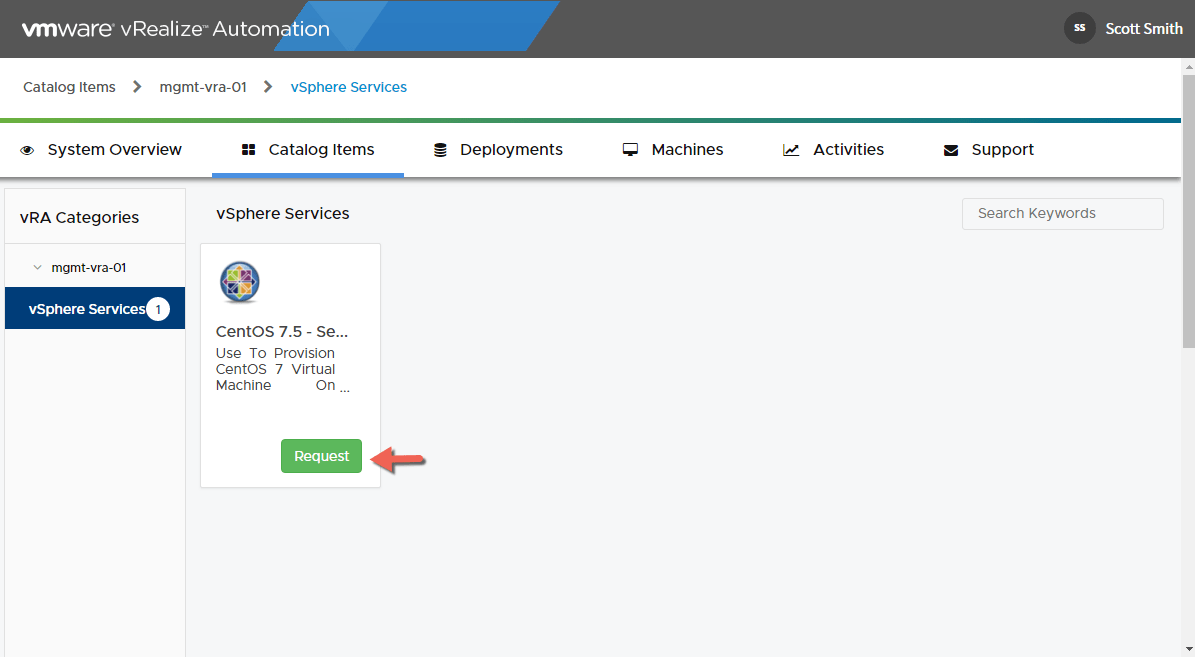
Task: Navigate to mgmt-vra-01 breadcrumb
Action: [203, 87]
